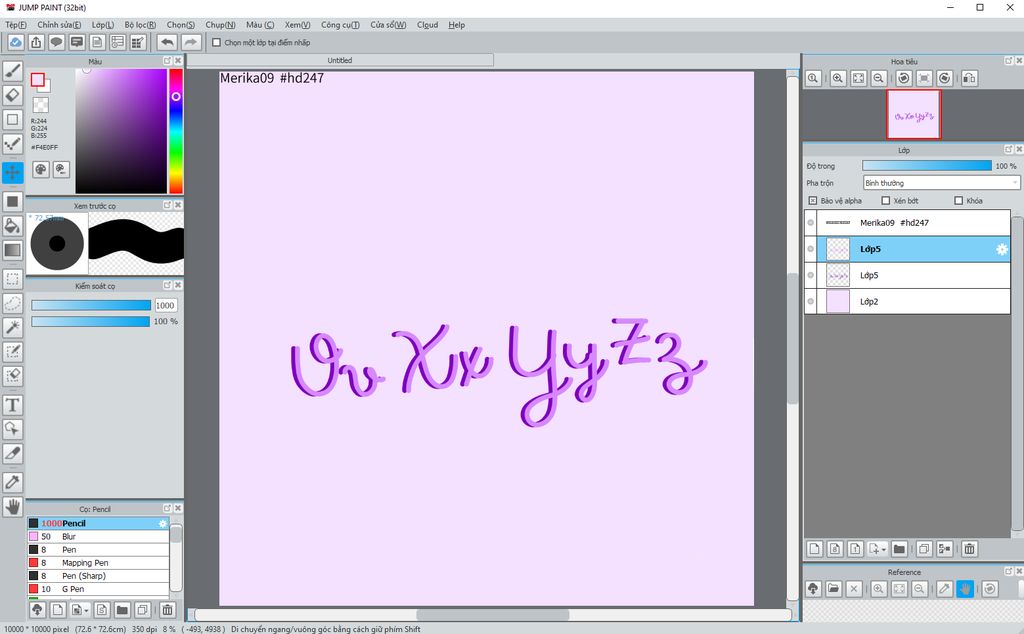Viewport: 1024px width, 634px height.
Task: Delete brush with the brush panel trash icon
Action: click(x=168, y=610)
